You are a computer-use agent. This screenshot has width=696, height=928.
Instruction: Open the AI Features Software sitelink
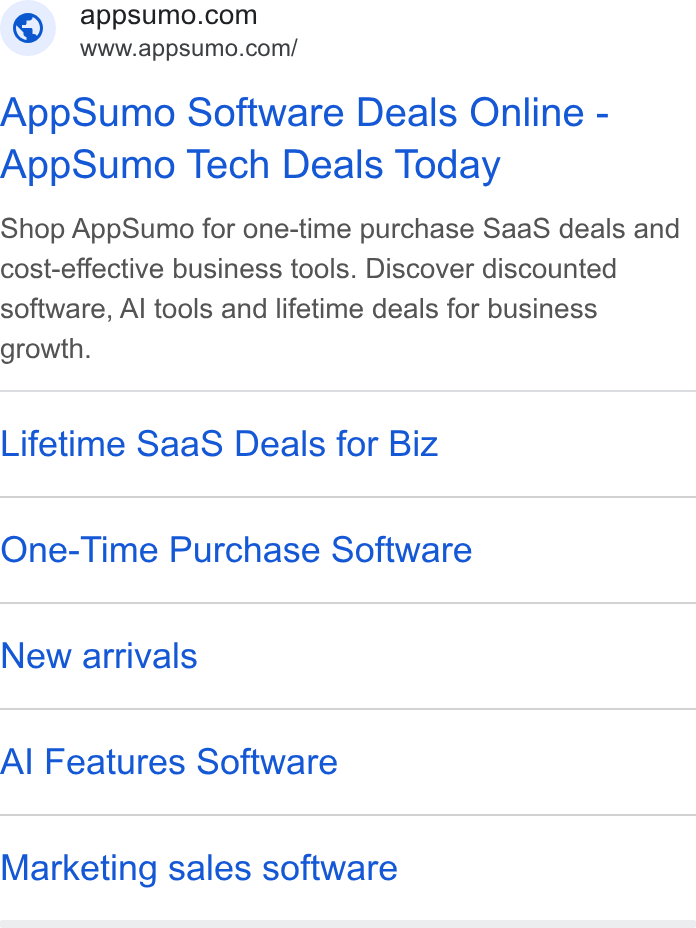(169, 762)
